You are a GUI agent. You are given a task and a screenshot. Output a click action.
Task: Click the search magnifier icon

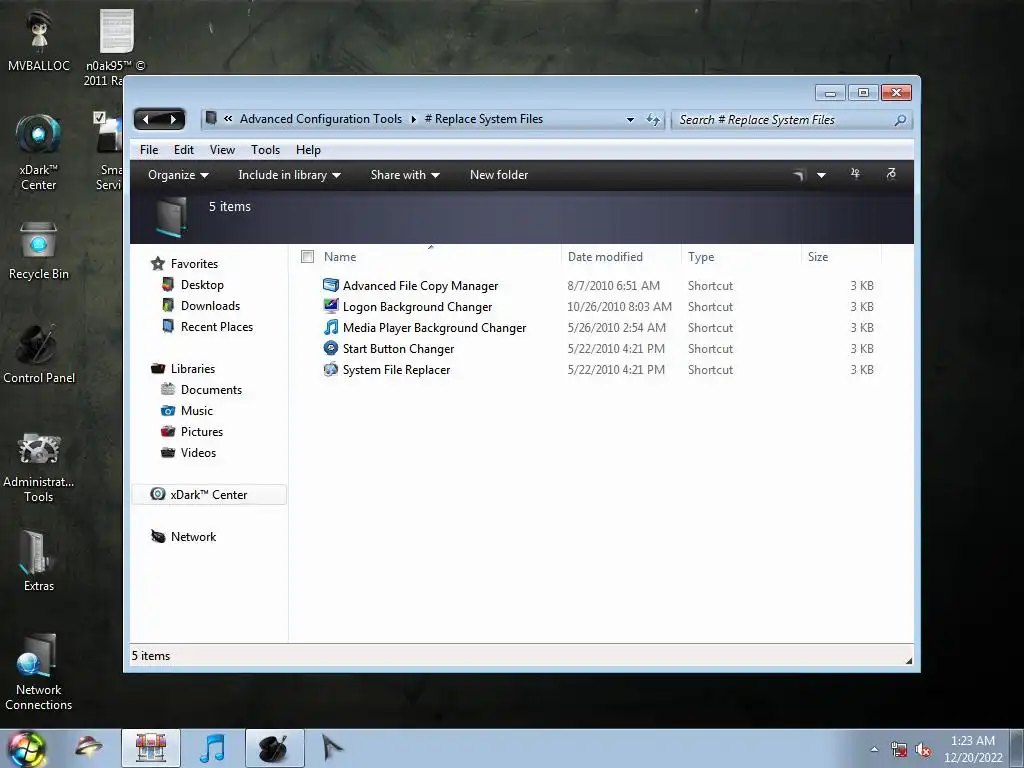pyautogui.click(x=900, y=120)
